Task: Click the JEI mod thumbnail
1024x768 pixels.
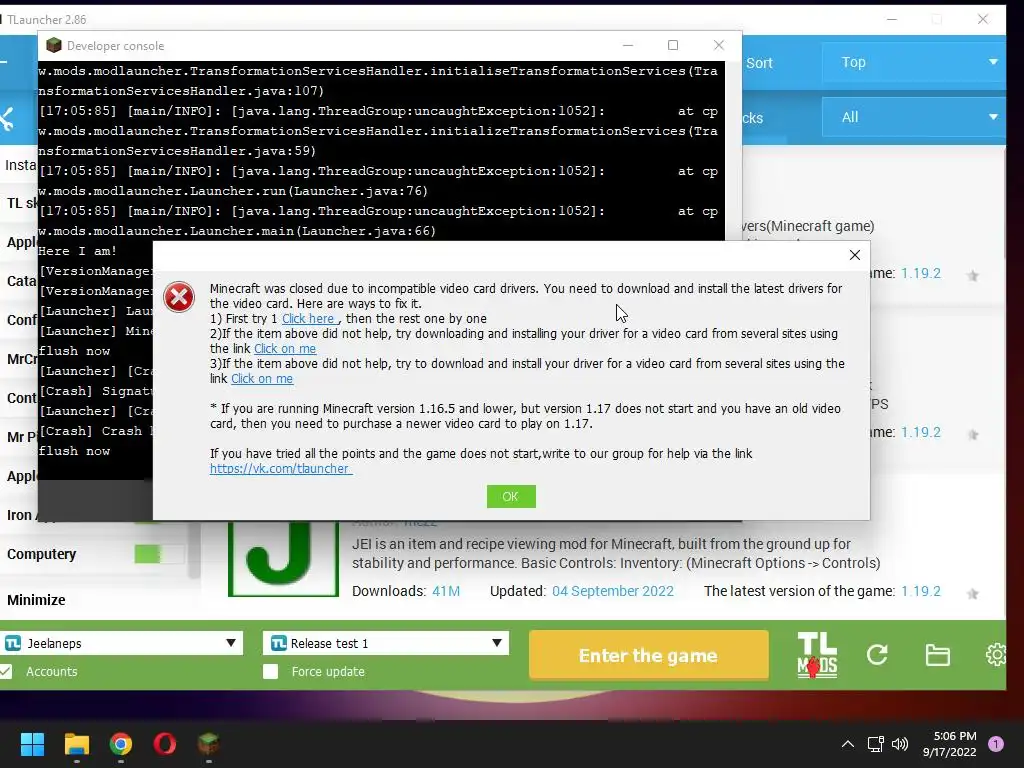Action: click(x=283, y=559)
